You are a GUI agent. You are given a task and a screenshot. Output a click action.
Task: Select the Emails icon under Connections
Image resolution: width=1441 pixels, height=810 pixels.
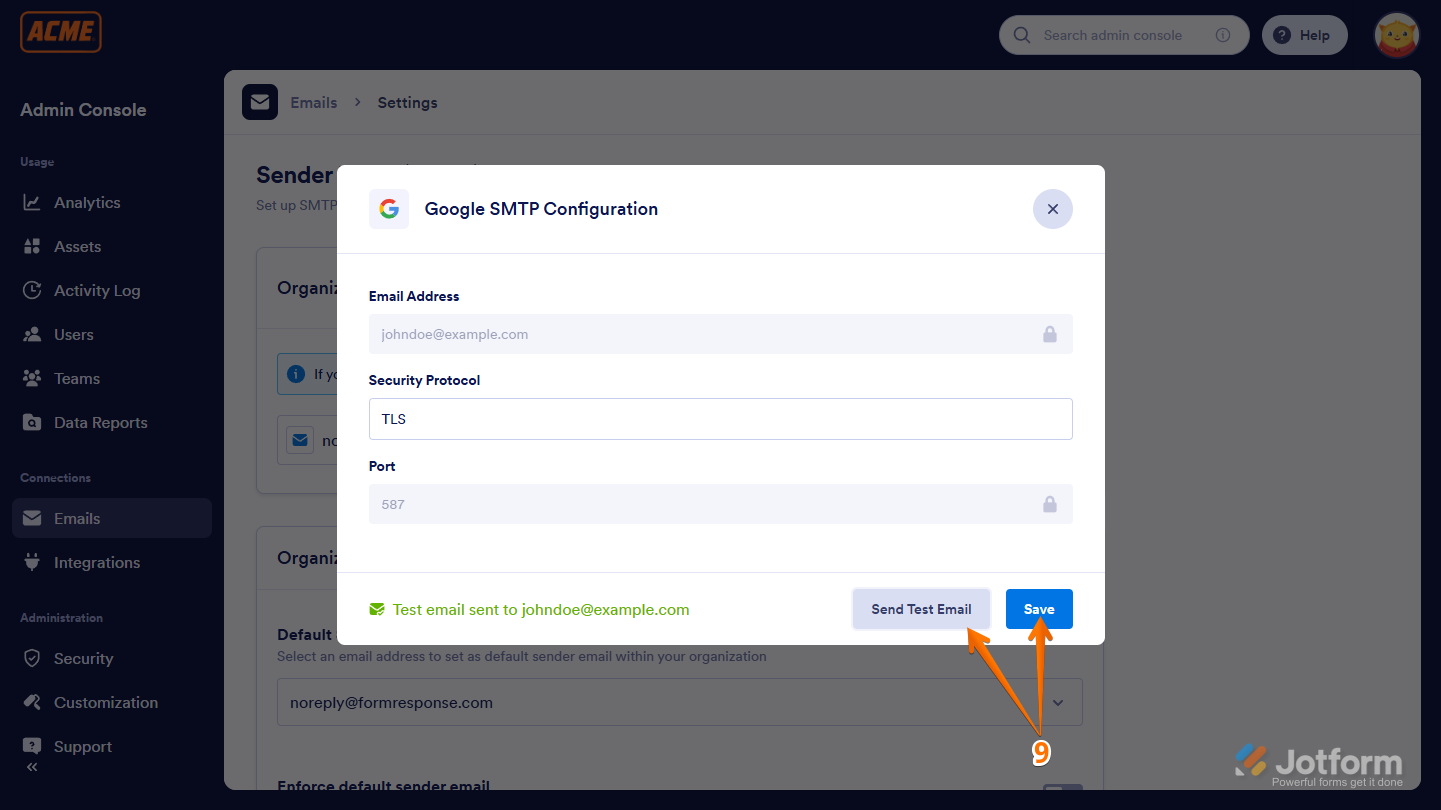tap(33, 518)
